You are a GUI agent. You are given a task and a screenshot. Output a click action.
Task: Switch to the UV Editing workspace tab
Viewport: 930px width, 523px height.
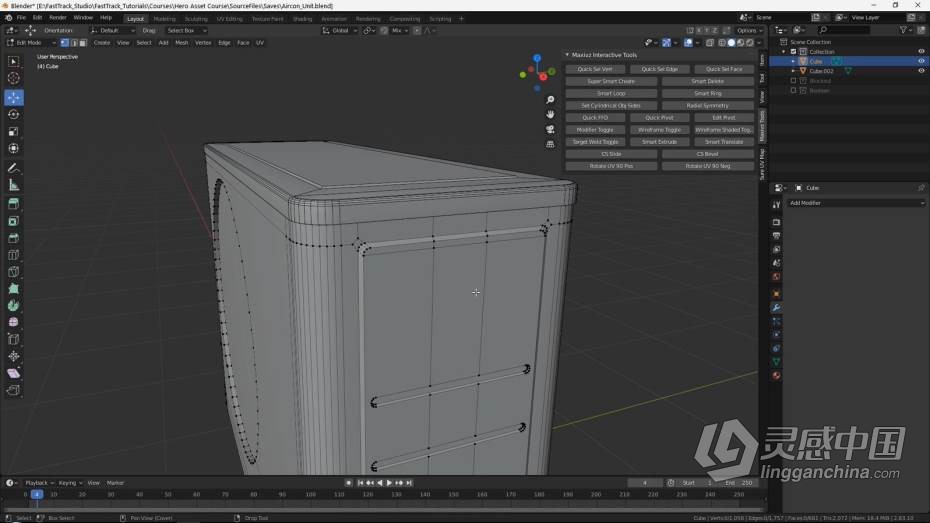(229, 18)
